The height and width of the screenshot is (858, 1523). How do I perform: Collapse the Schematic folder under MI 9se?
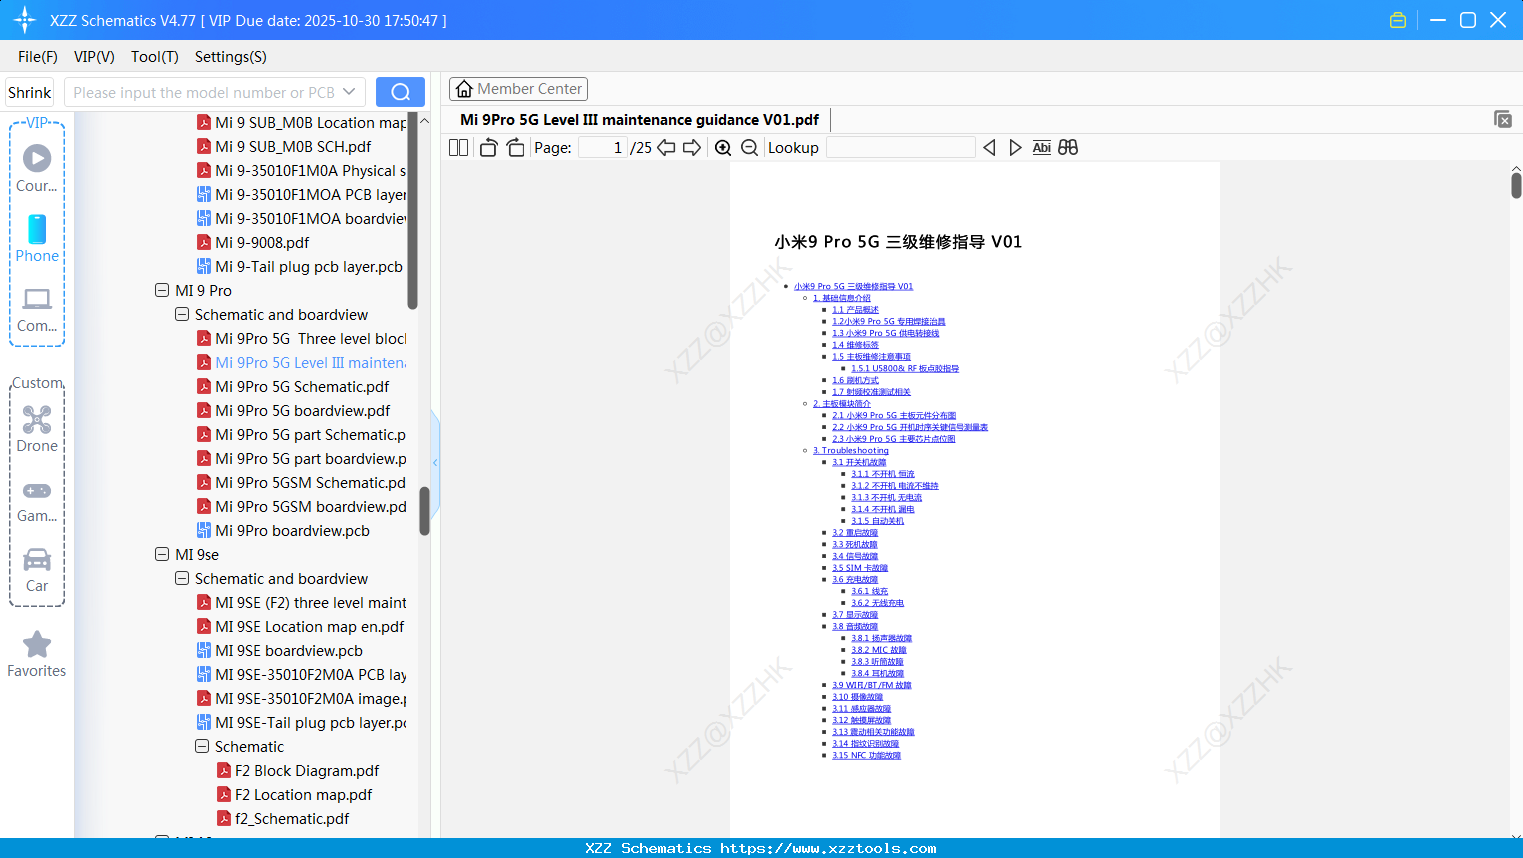click(x=202, y=746)
